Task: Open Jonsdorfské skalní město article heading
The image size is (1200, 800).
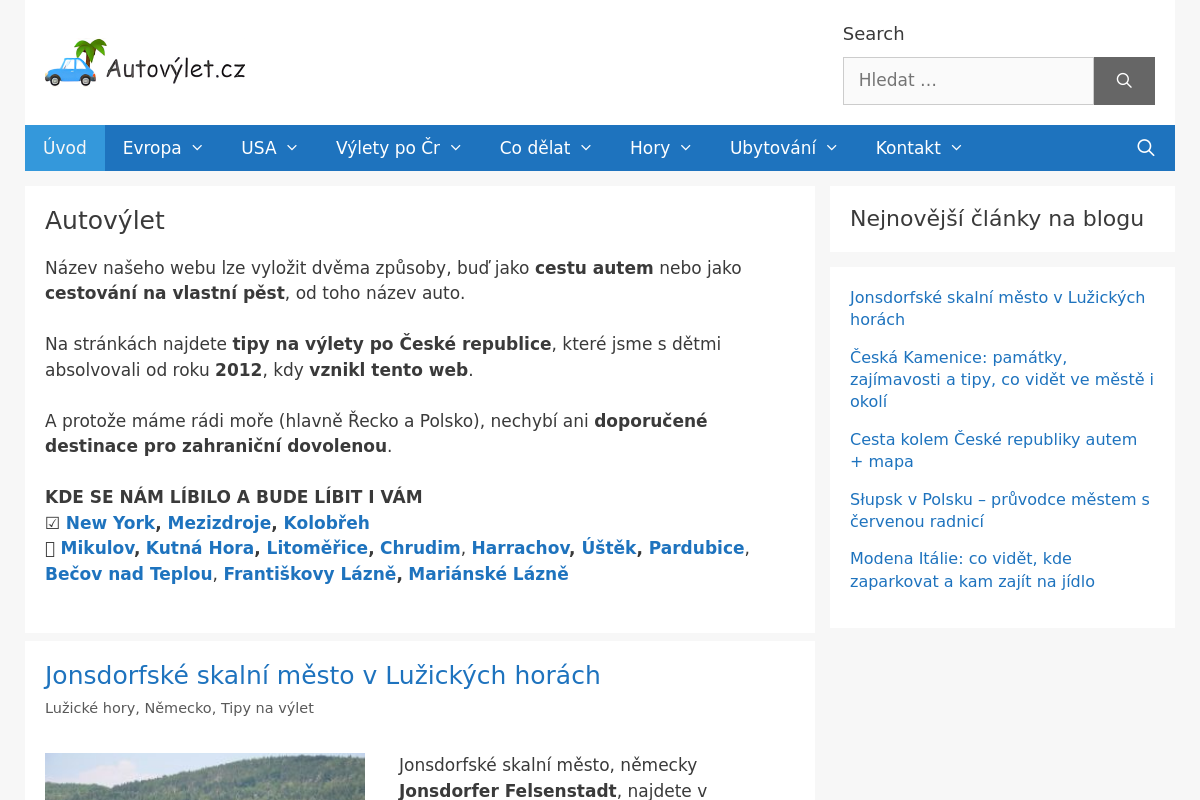Action: 323,676
